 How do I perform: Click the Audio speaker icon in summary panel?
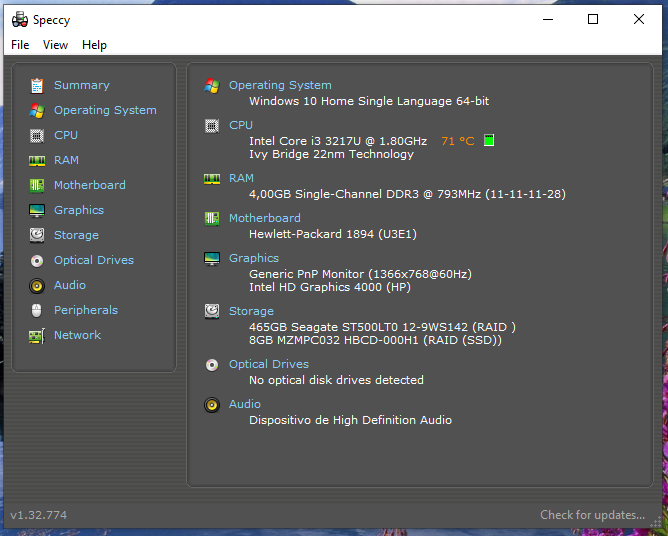point(212,405)
